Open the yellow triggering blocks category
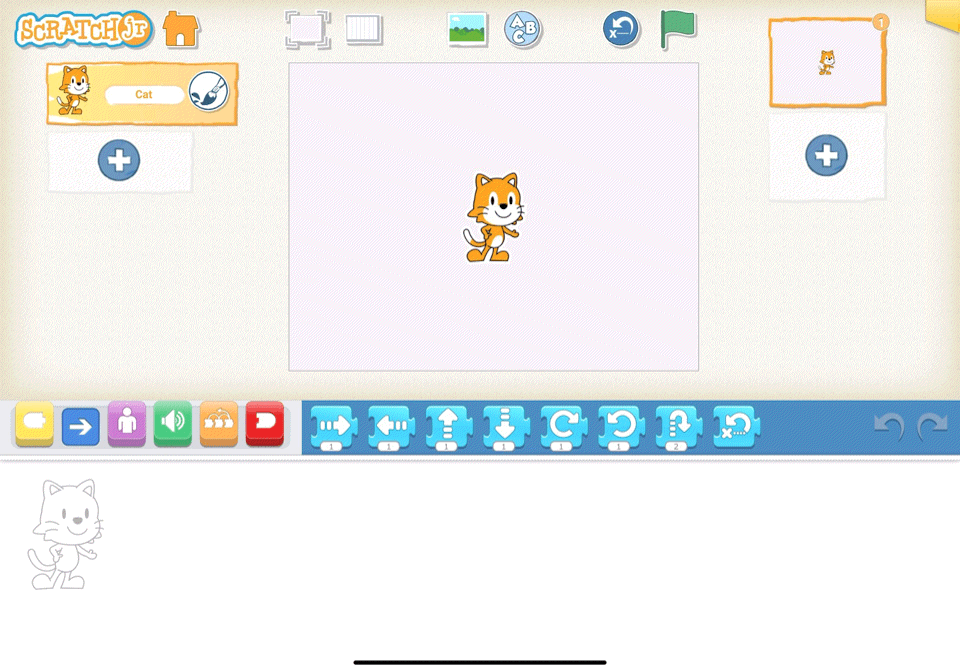Viewport: 960px width, 671px height. [34, 423]
